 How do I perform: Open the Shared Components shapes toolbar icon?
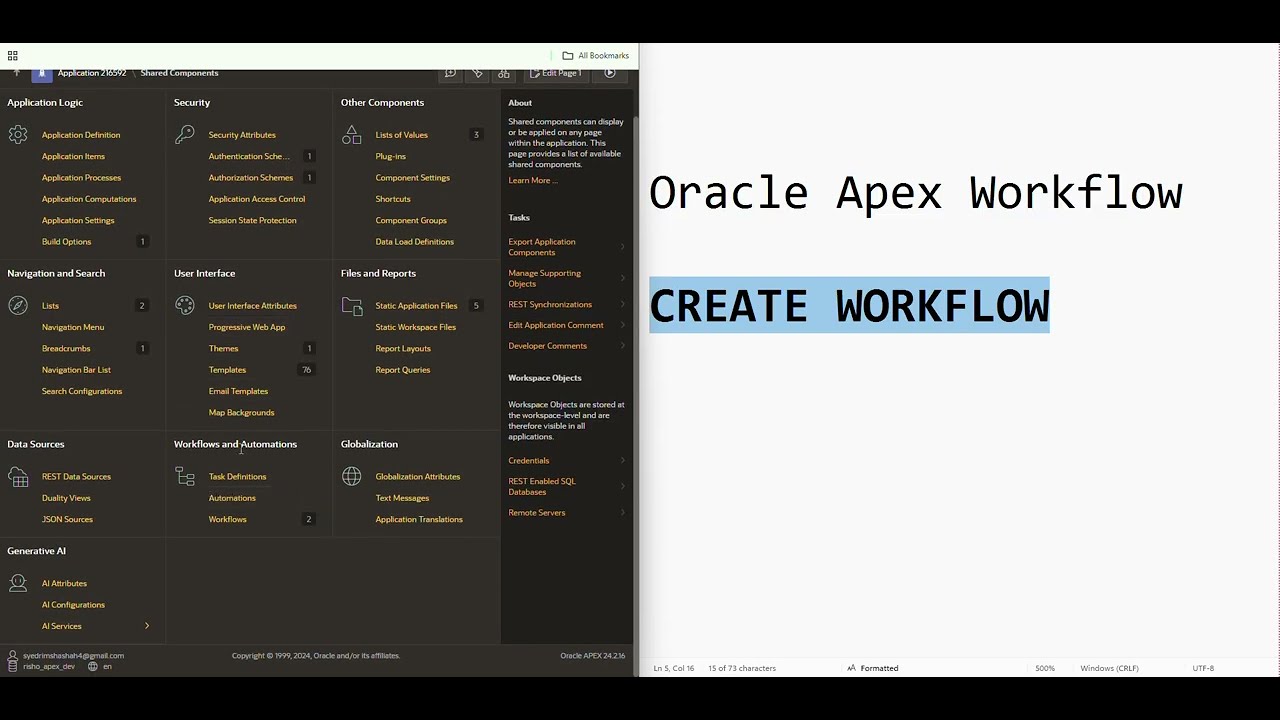tap(504, 73)
